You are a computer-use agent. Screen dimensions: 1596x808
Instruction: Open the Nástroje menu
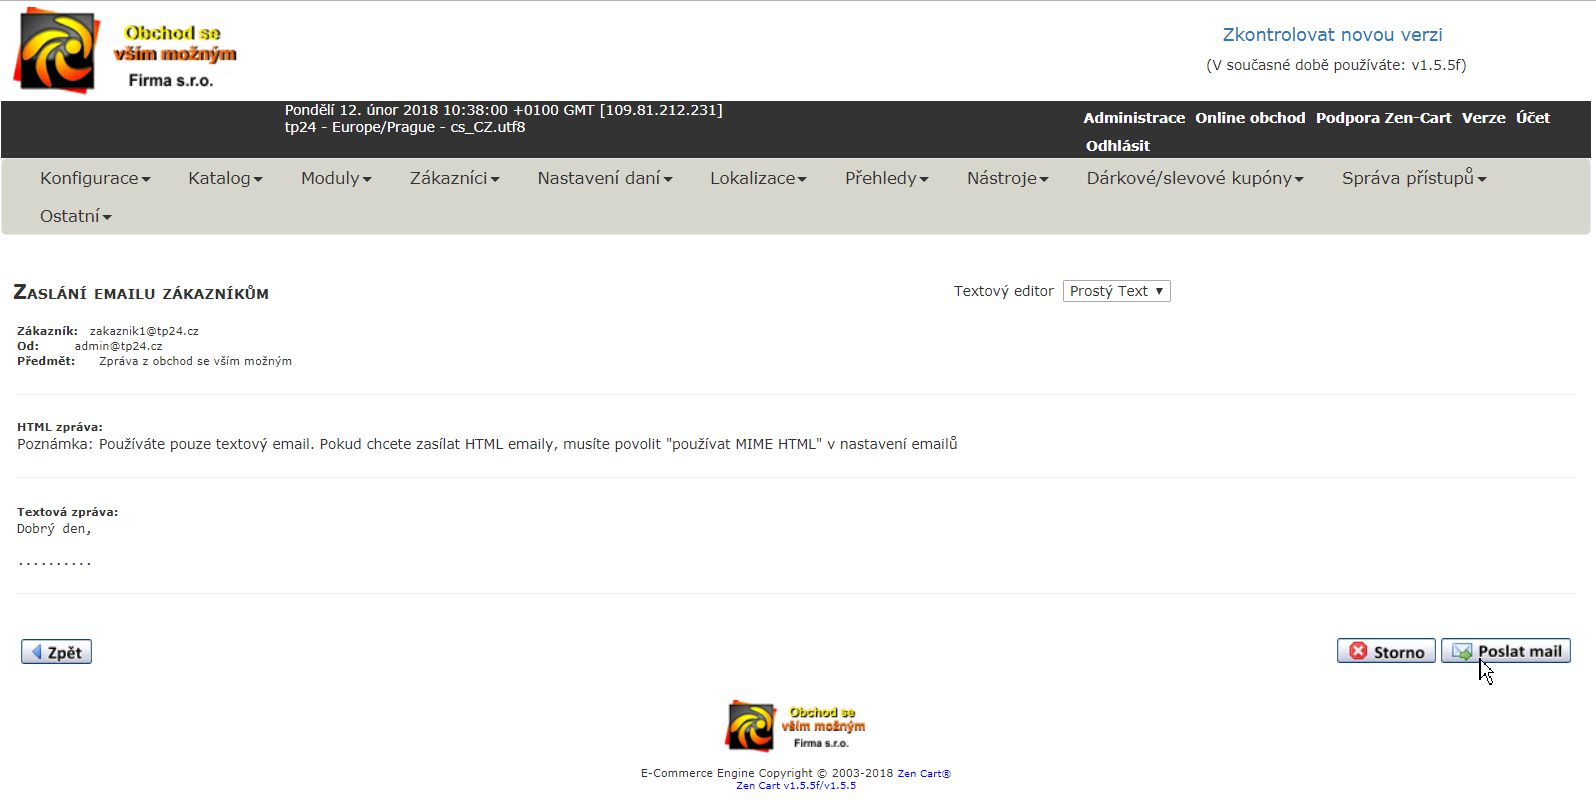1007,178
